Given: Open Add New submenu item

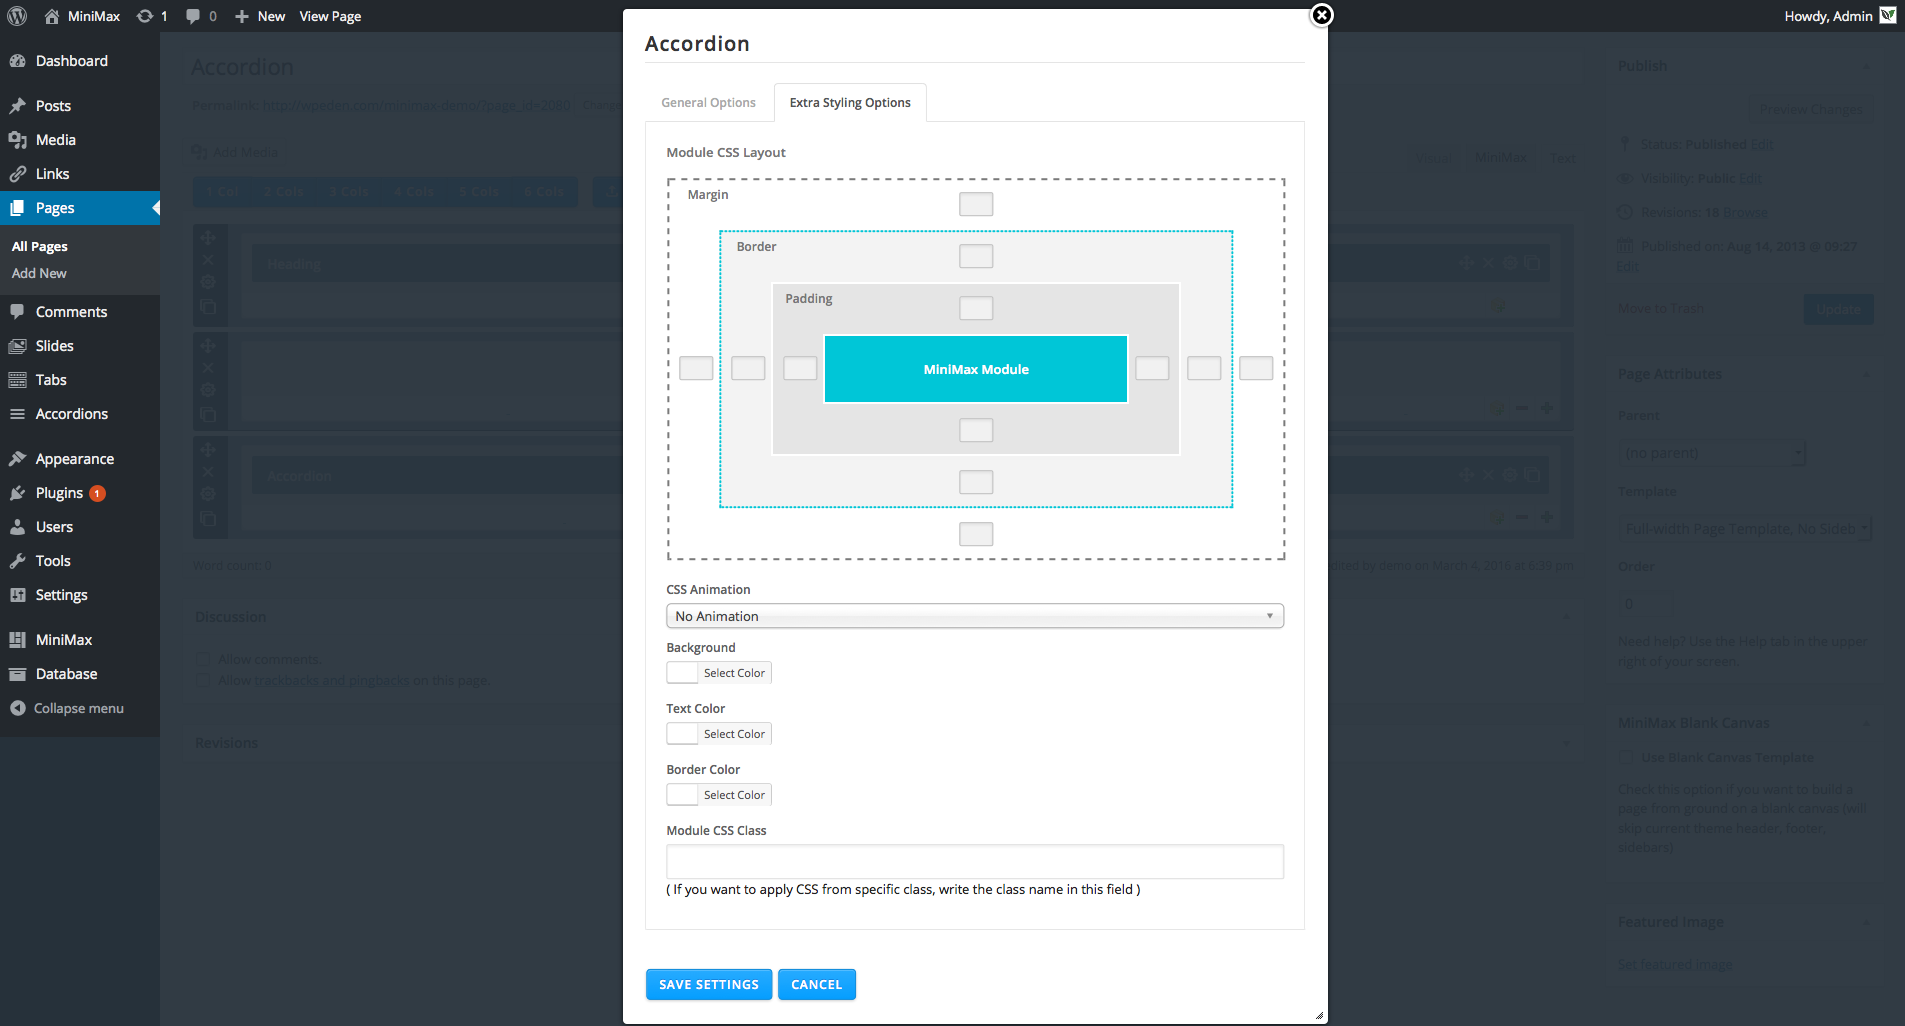Looking at the screenshot, I should click(39, 273).
